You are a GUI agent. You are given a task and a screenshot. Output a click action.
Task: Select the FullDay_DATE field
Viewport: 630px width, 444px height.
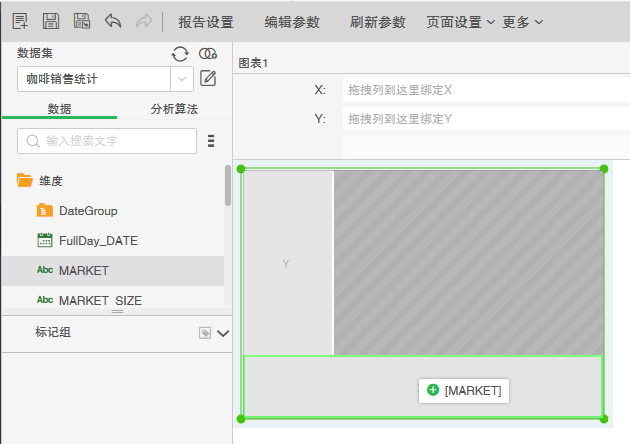[98, 240]
